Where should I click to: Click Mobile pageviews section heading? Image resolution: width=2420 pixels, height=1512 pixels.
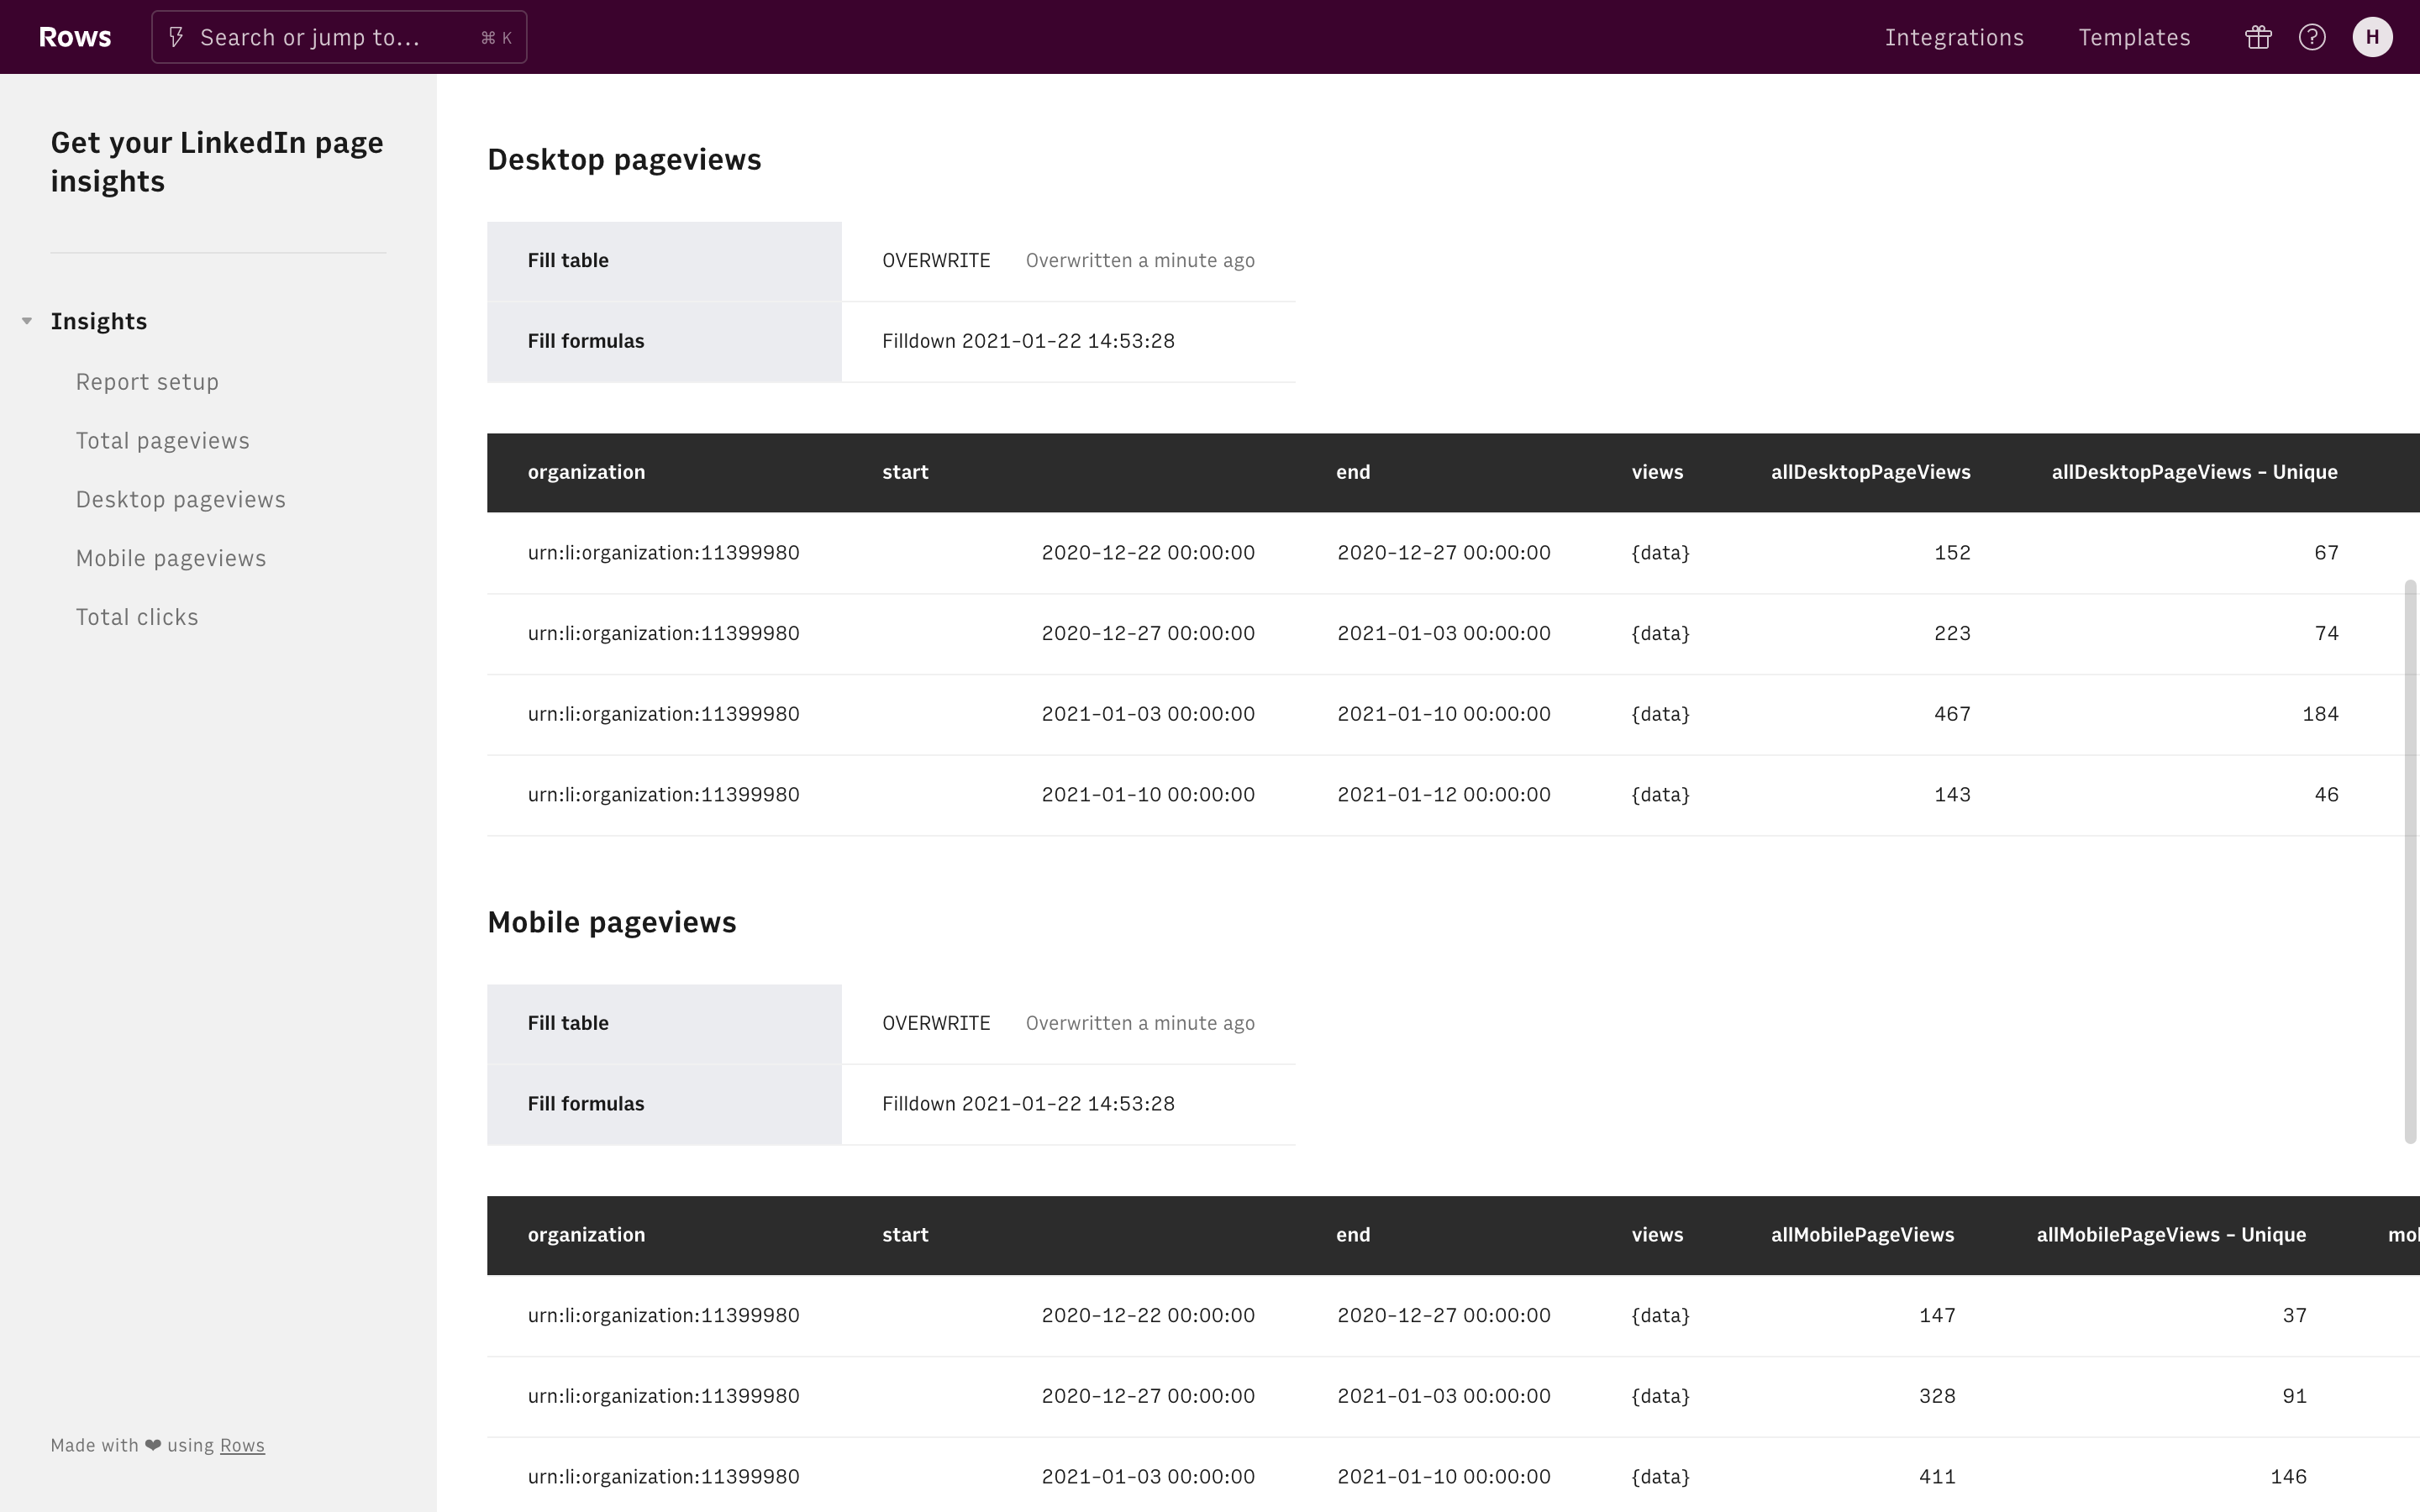tap(612, 922)
